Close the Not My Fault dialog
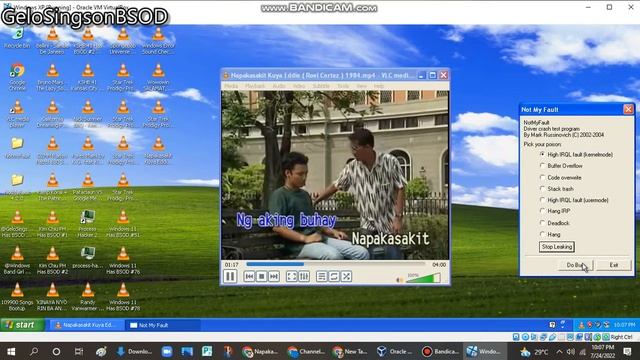Image resolution: width=640 pixels, height=360 pixels. [x=628, y=109]
